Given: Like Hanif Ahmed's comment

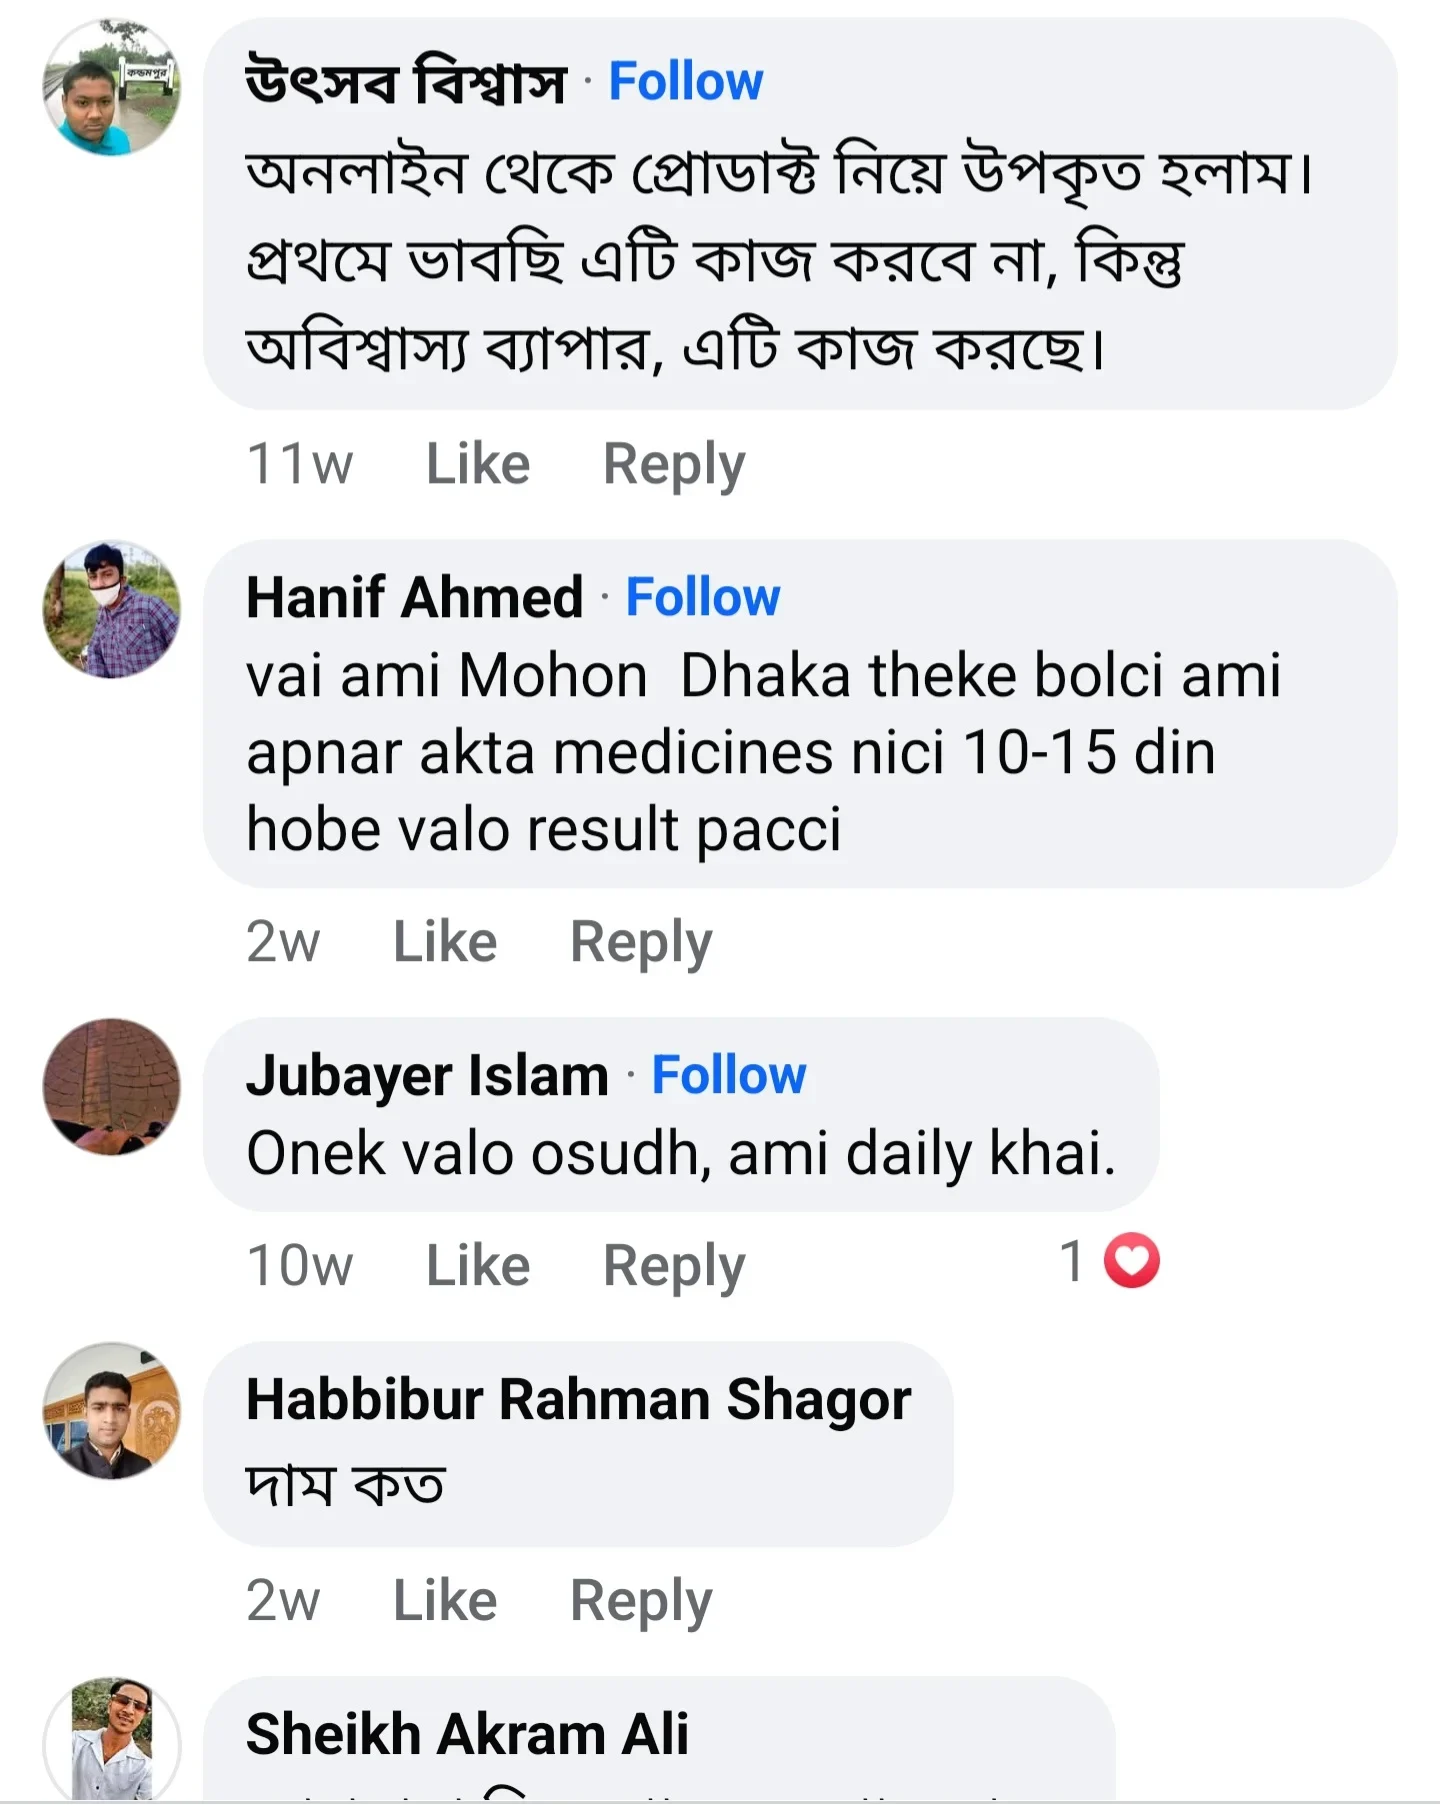Looking at the screenshot, I should point(444,940).
